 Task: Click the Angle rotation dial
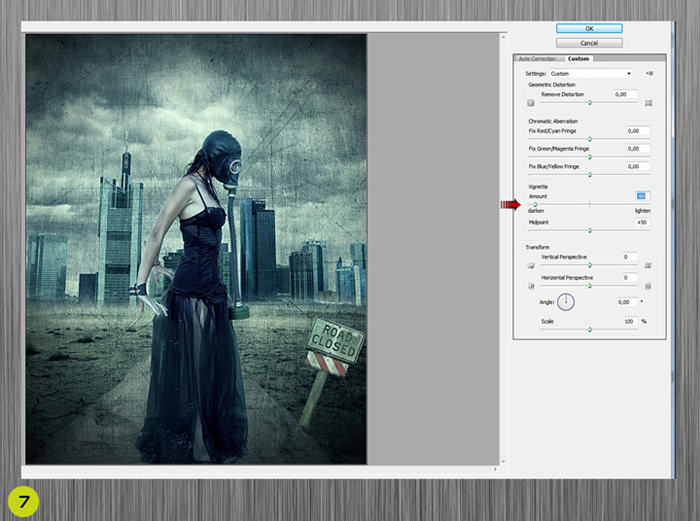click(x=566, y=301)
